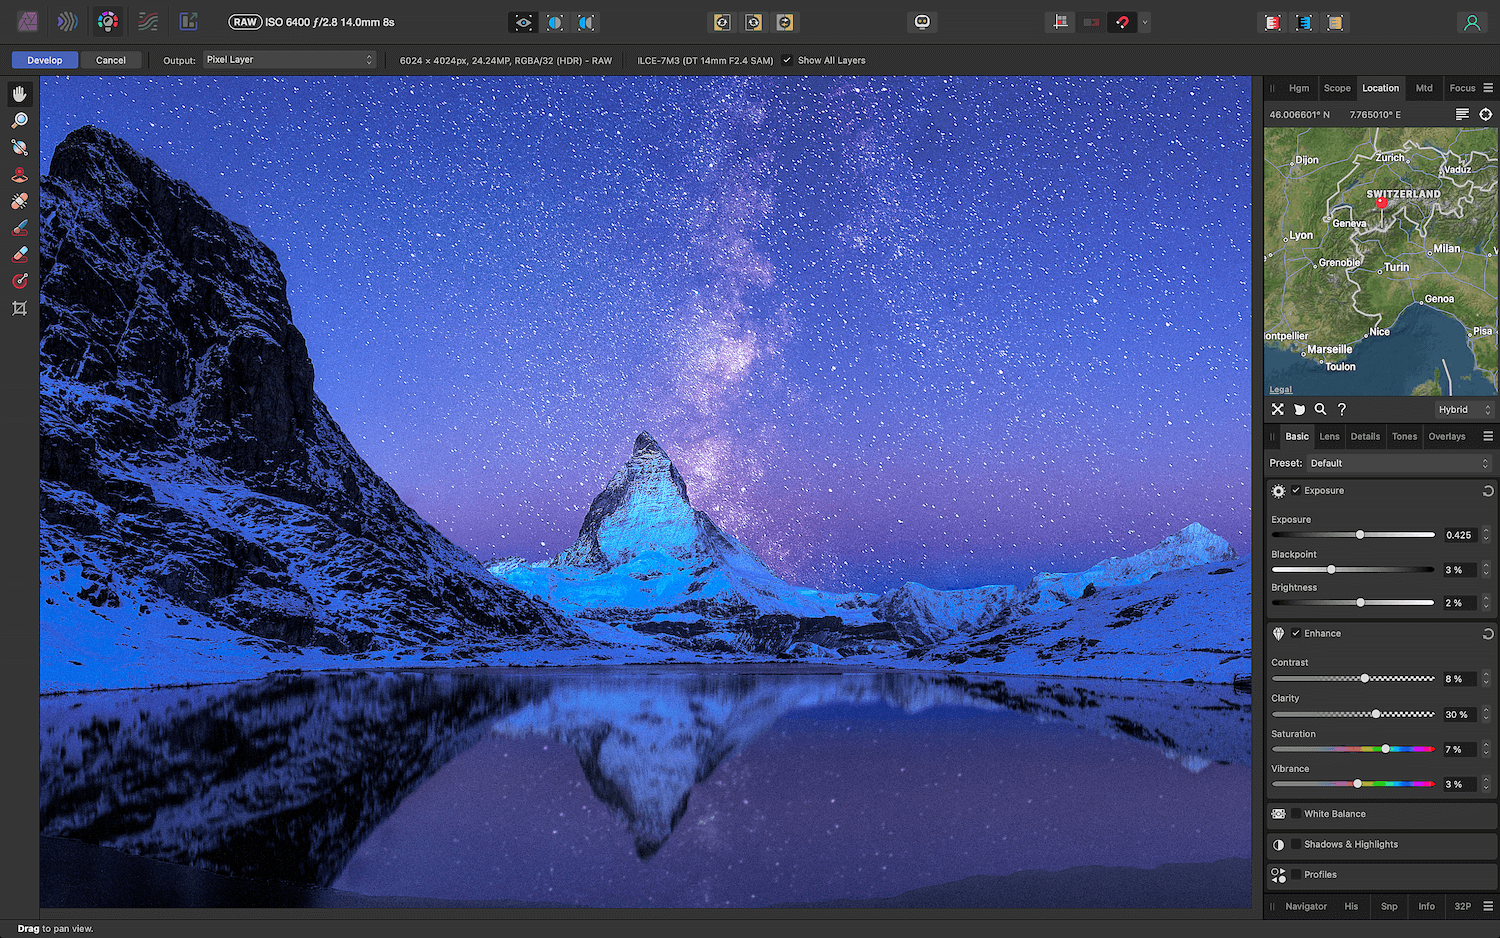Open the account profile icon
Viewport: 1500px width, 938px height.
tap(1472, 22)
